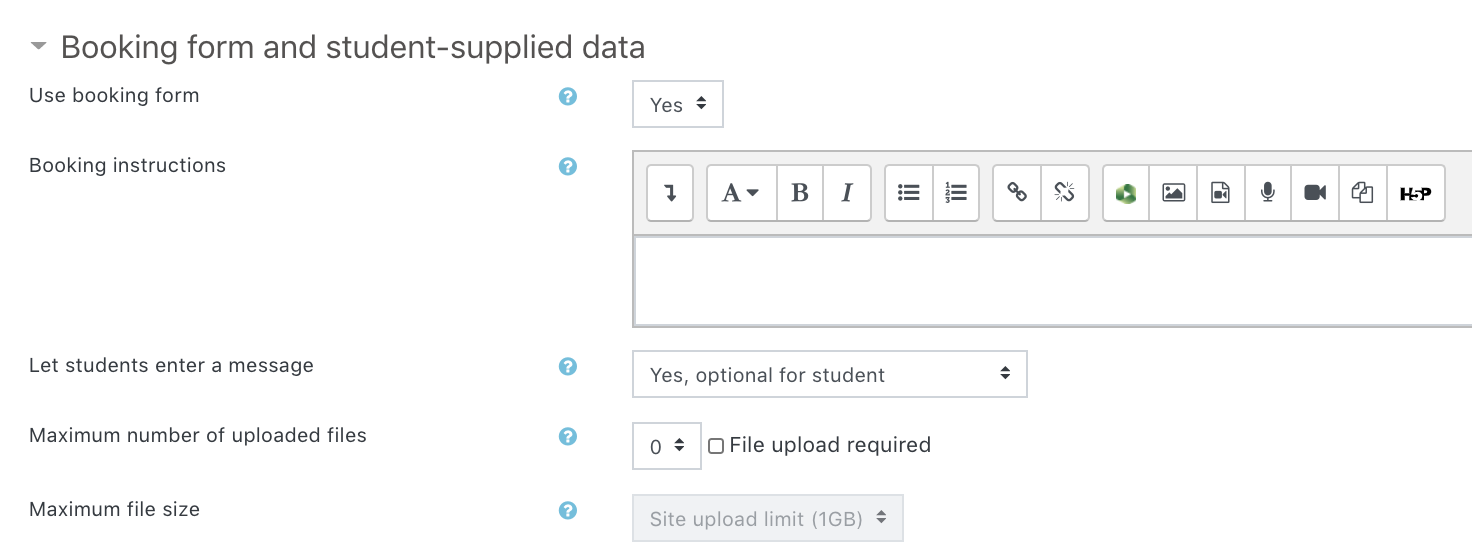Record video with the camera icon

tap(1315, 193)
